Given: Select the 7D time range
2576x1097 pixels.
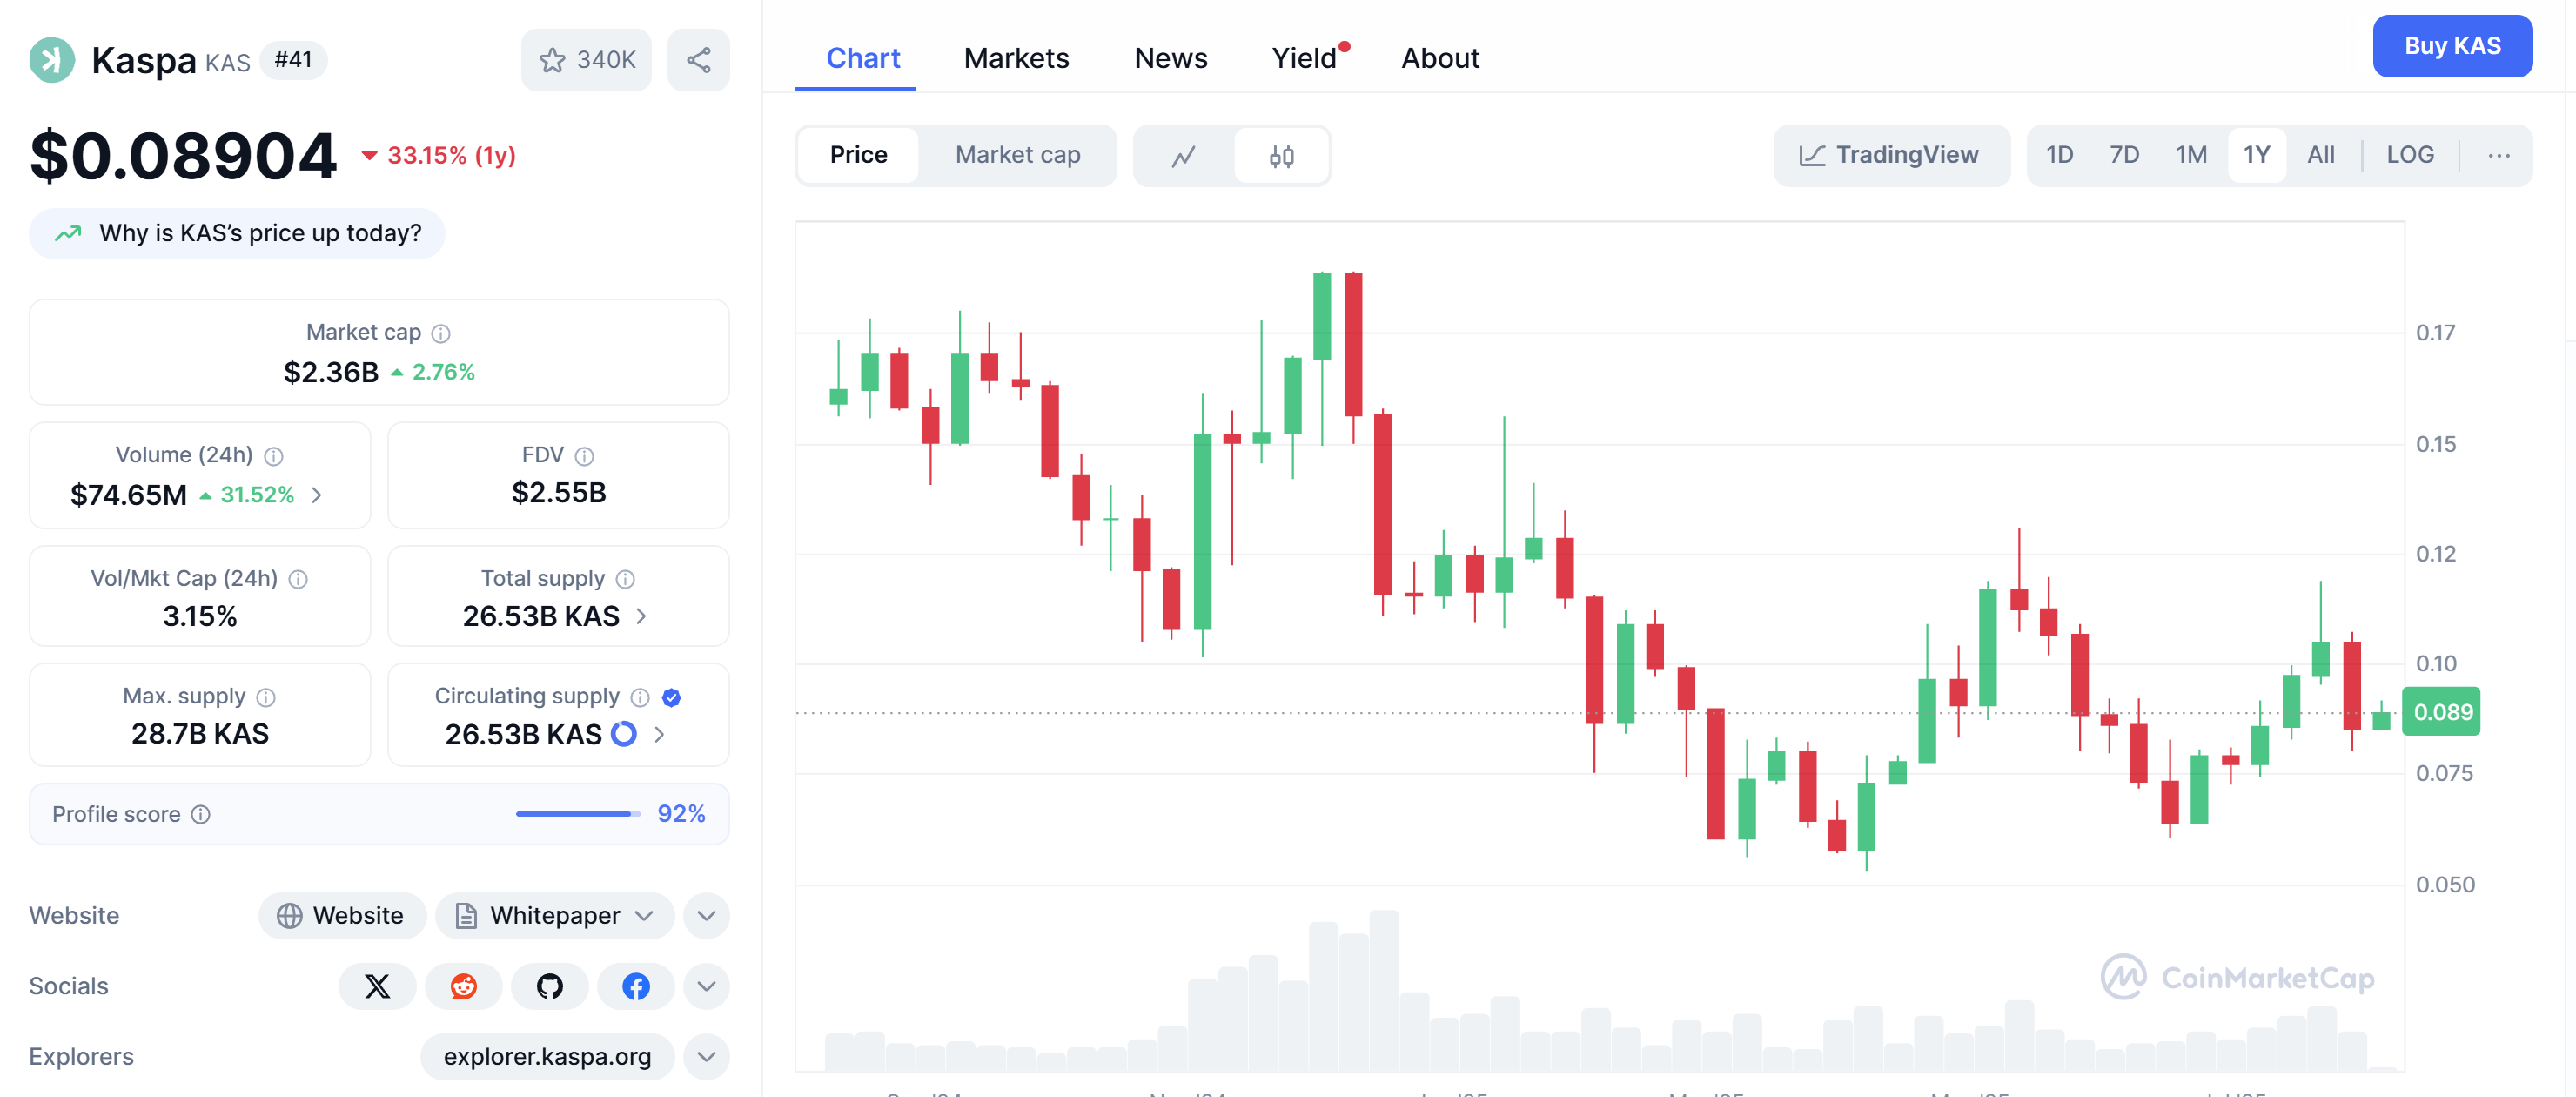Looking at the screenshot, I should pos(2124,155).
